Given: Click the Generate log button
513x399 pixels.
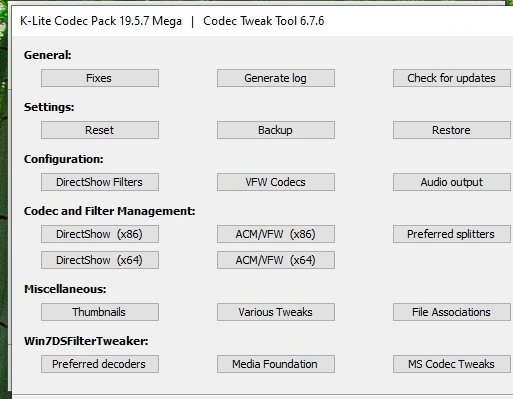Looking at the screenshot, I should (x=276, y=78).
